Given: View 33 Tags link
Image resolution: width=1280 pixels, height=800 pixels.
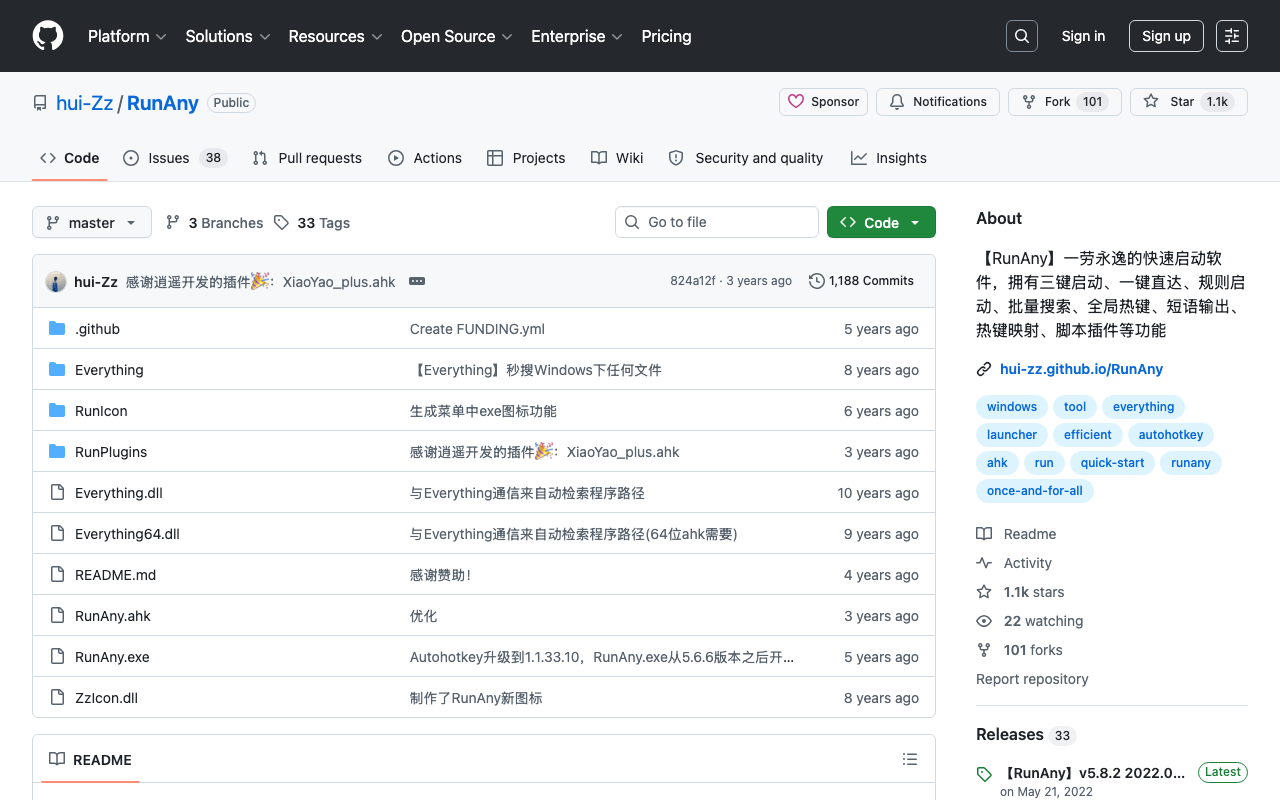Looking at the screenshot, I should [312, 223].
